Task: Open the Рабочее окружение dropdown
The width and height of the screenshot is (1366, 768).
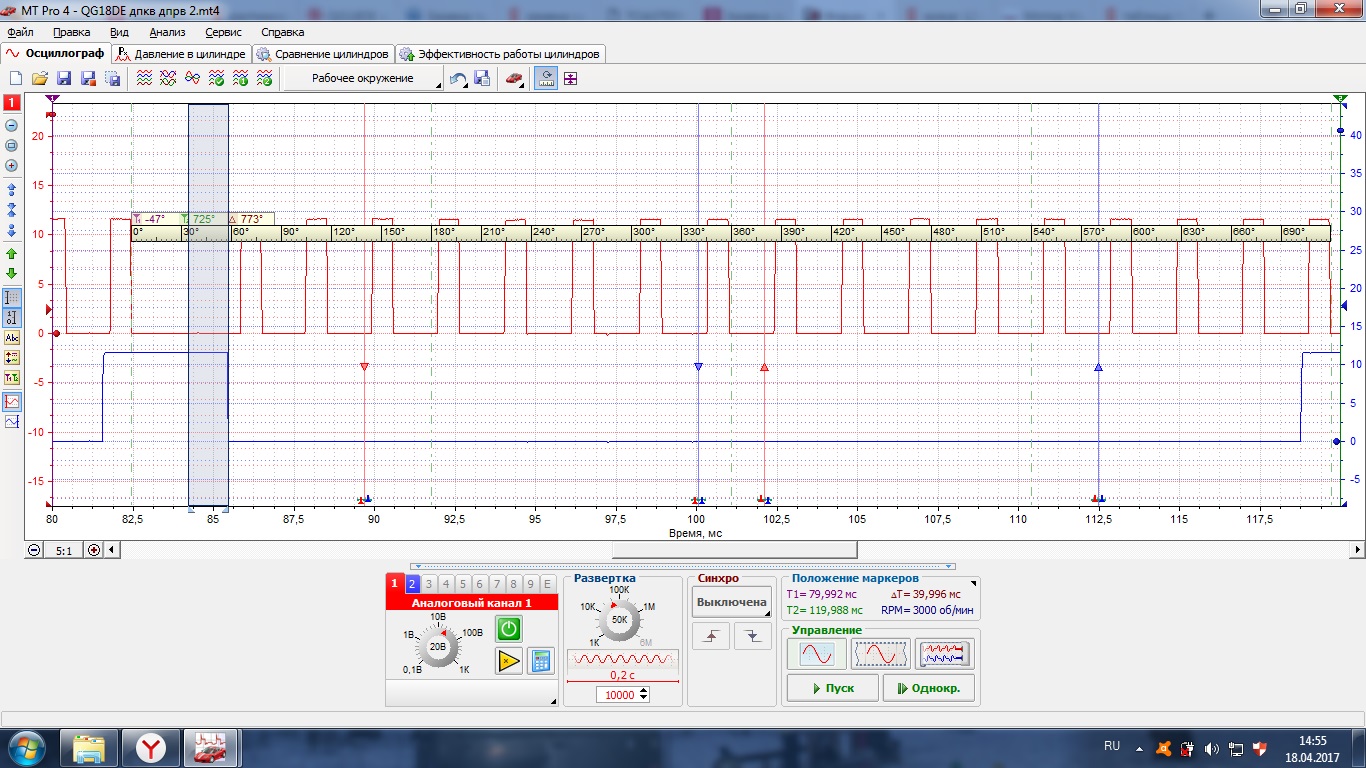Action: coord(364,79)
